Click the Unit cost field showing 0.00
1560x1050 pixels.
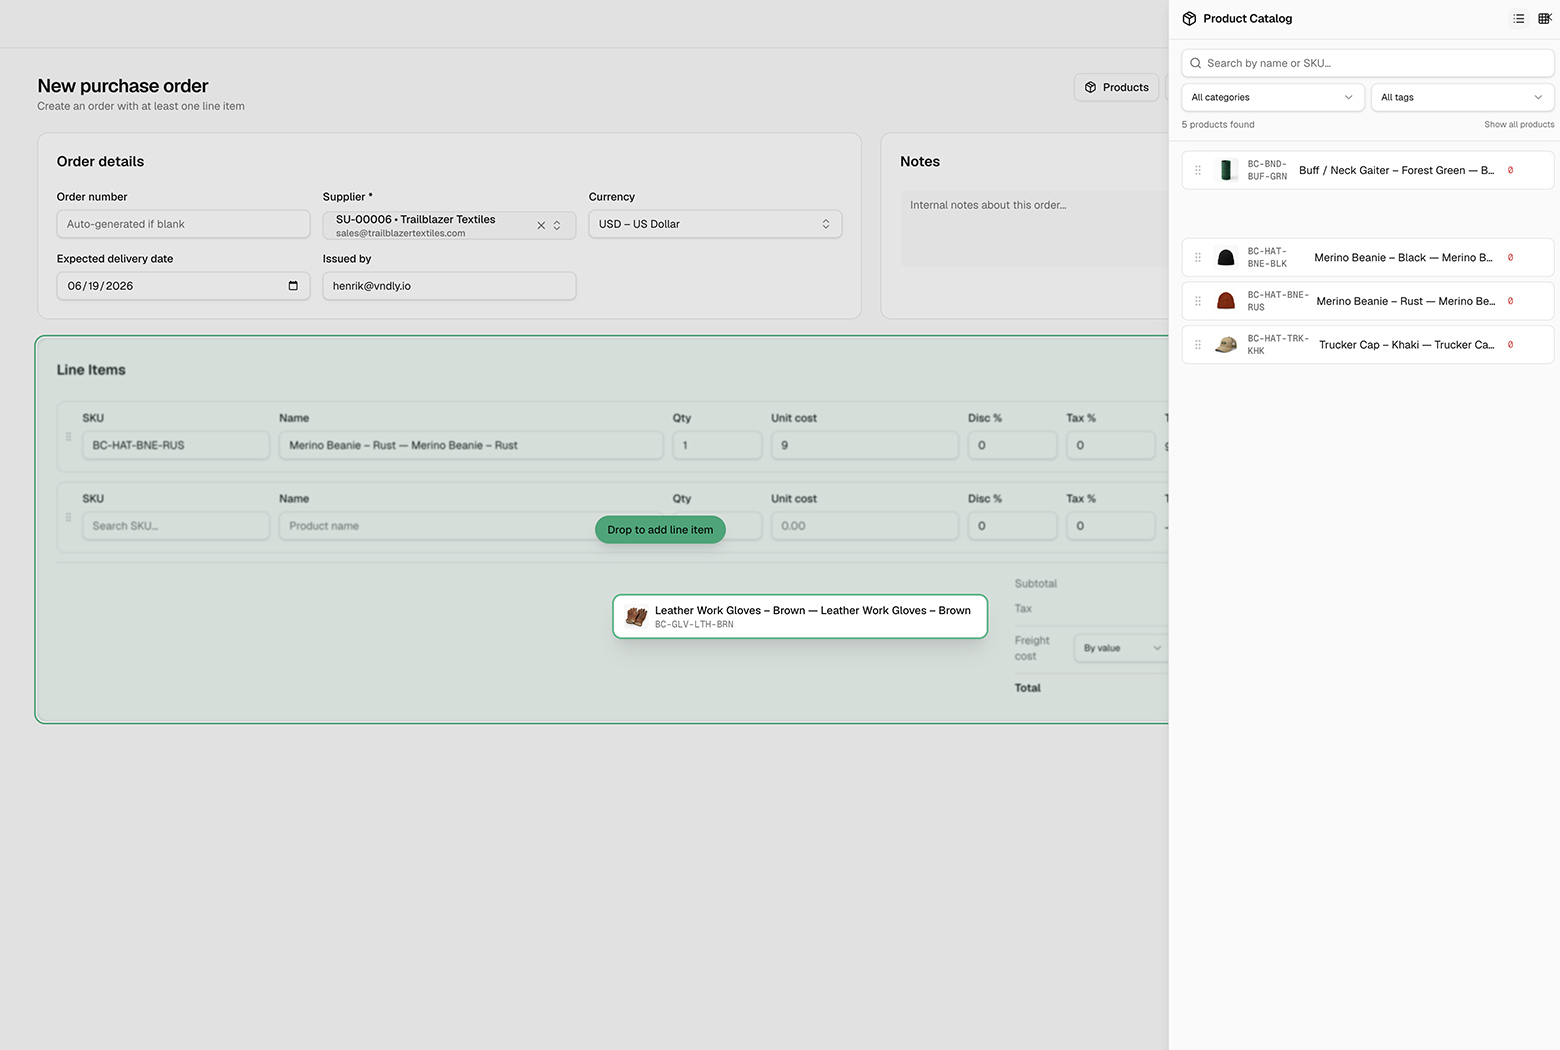865,526
